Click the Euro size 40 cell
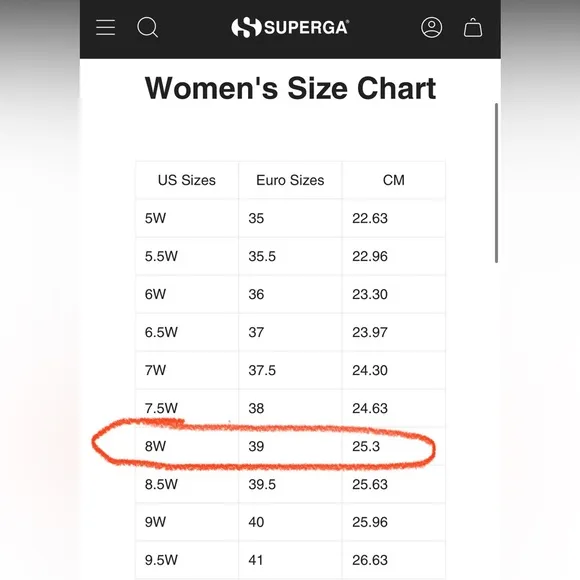This screenshot has height=580, width=580. 290,522
